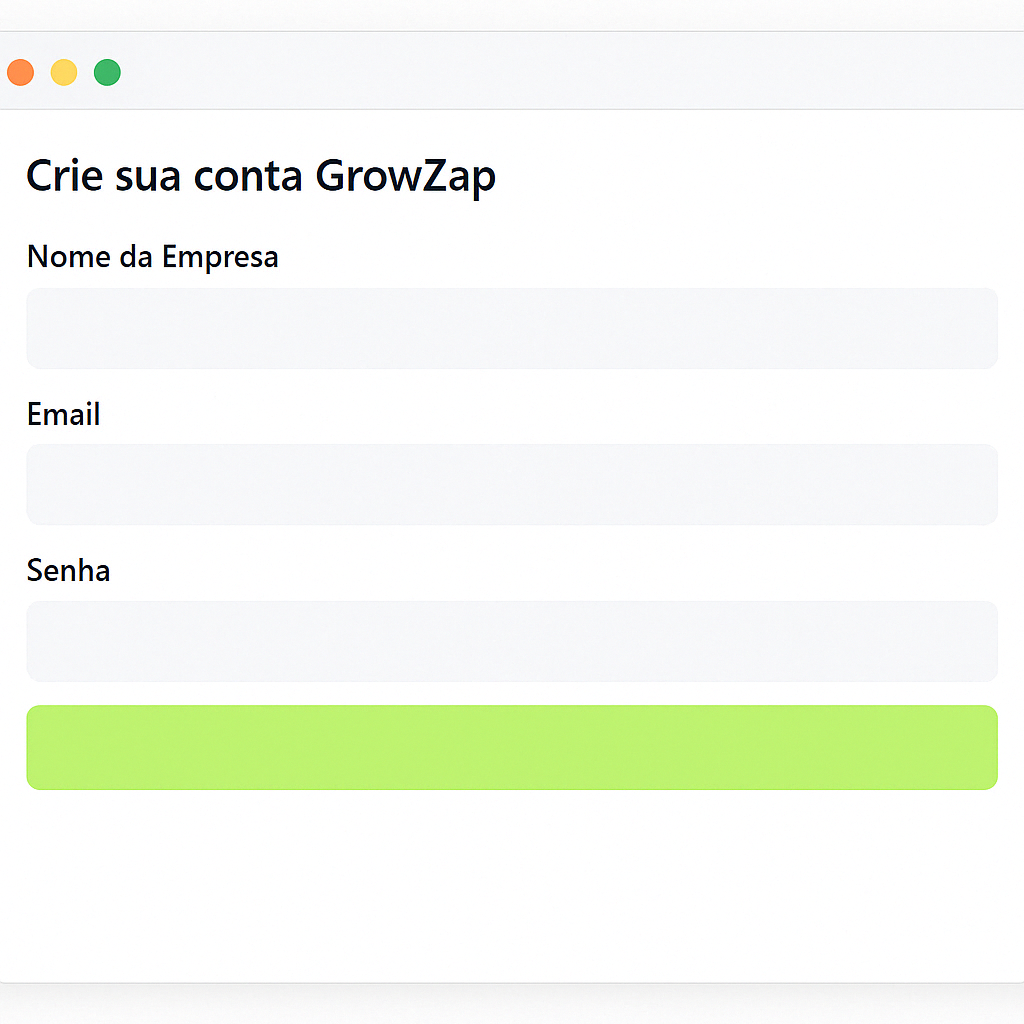This screenshot has height=1024, width=1024.
Task: Click the green window control dot
Action: coord(107,72)
